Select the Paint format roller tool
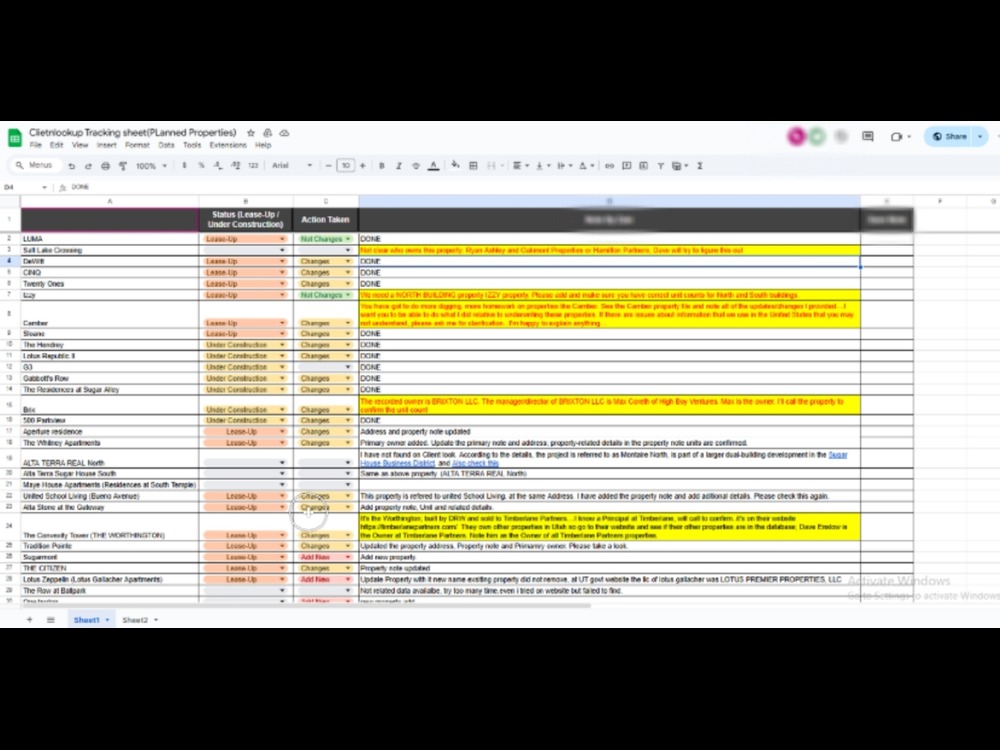The width and height of the screenshot is (1000, 750). (x=122, y=166)
